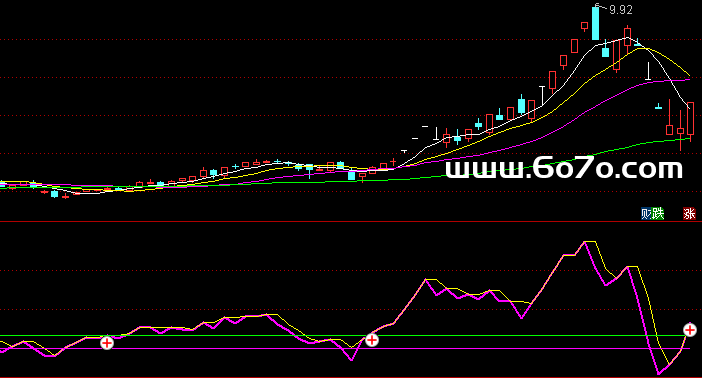Screen dimensions: 702x378
Task: Select the tall cyan candle below 9.92
Action: [x=595, y=22]
